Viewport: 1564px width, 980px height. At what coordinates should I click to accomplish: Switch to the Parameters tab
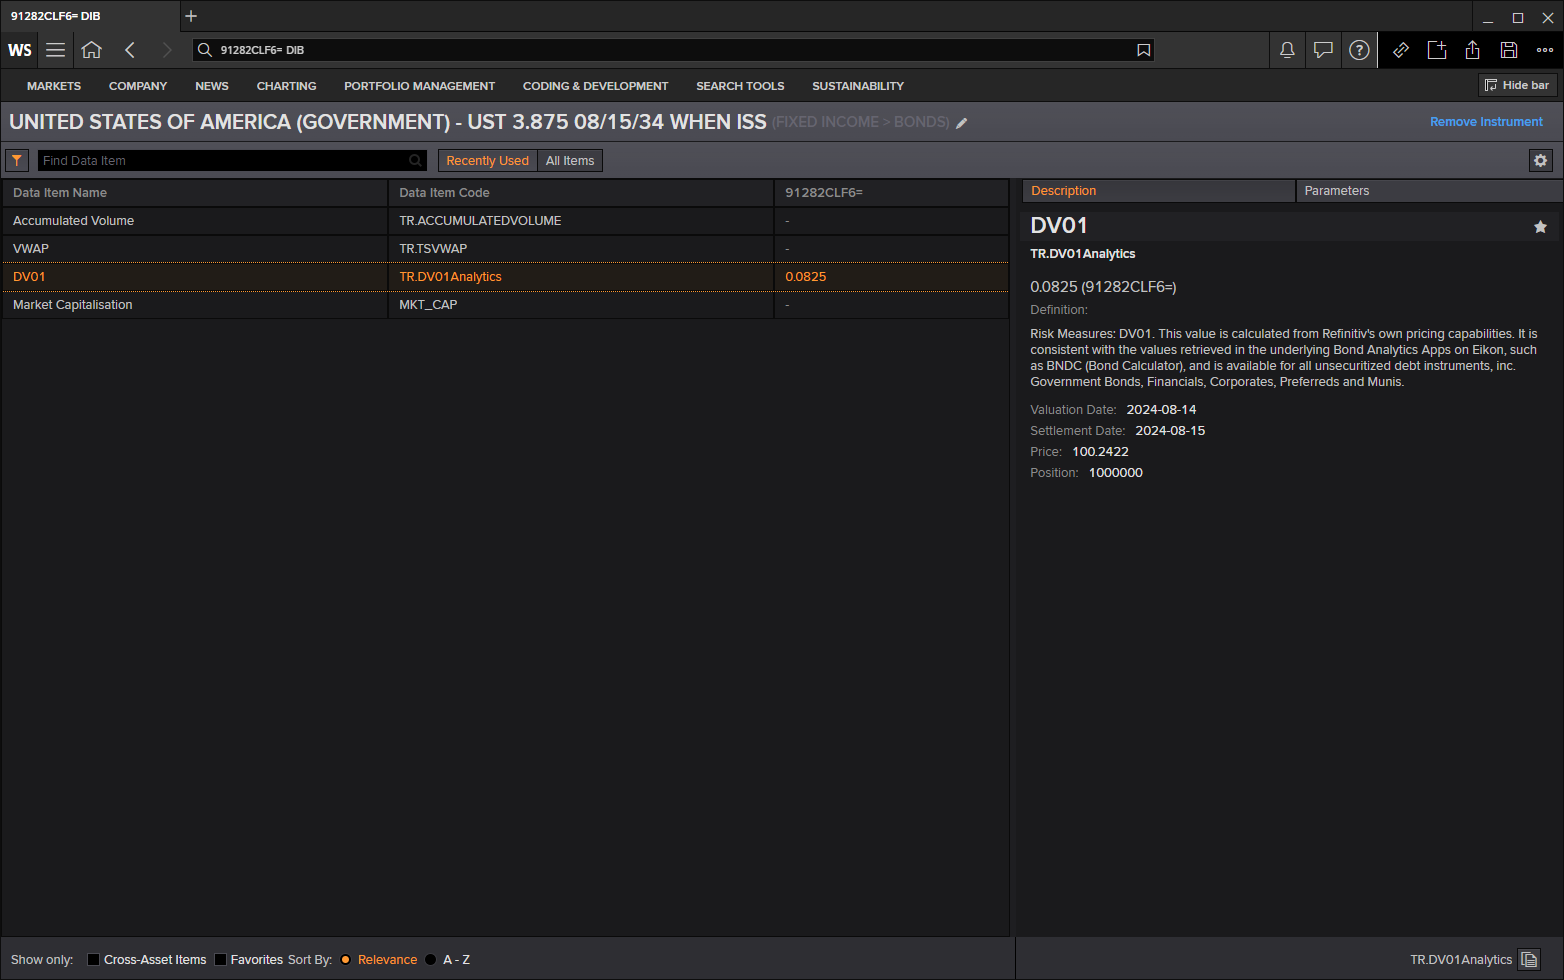pos(1430,191)
